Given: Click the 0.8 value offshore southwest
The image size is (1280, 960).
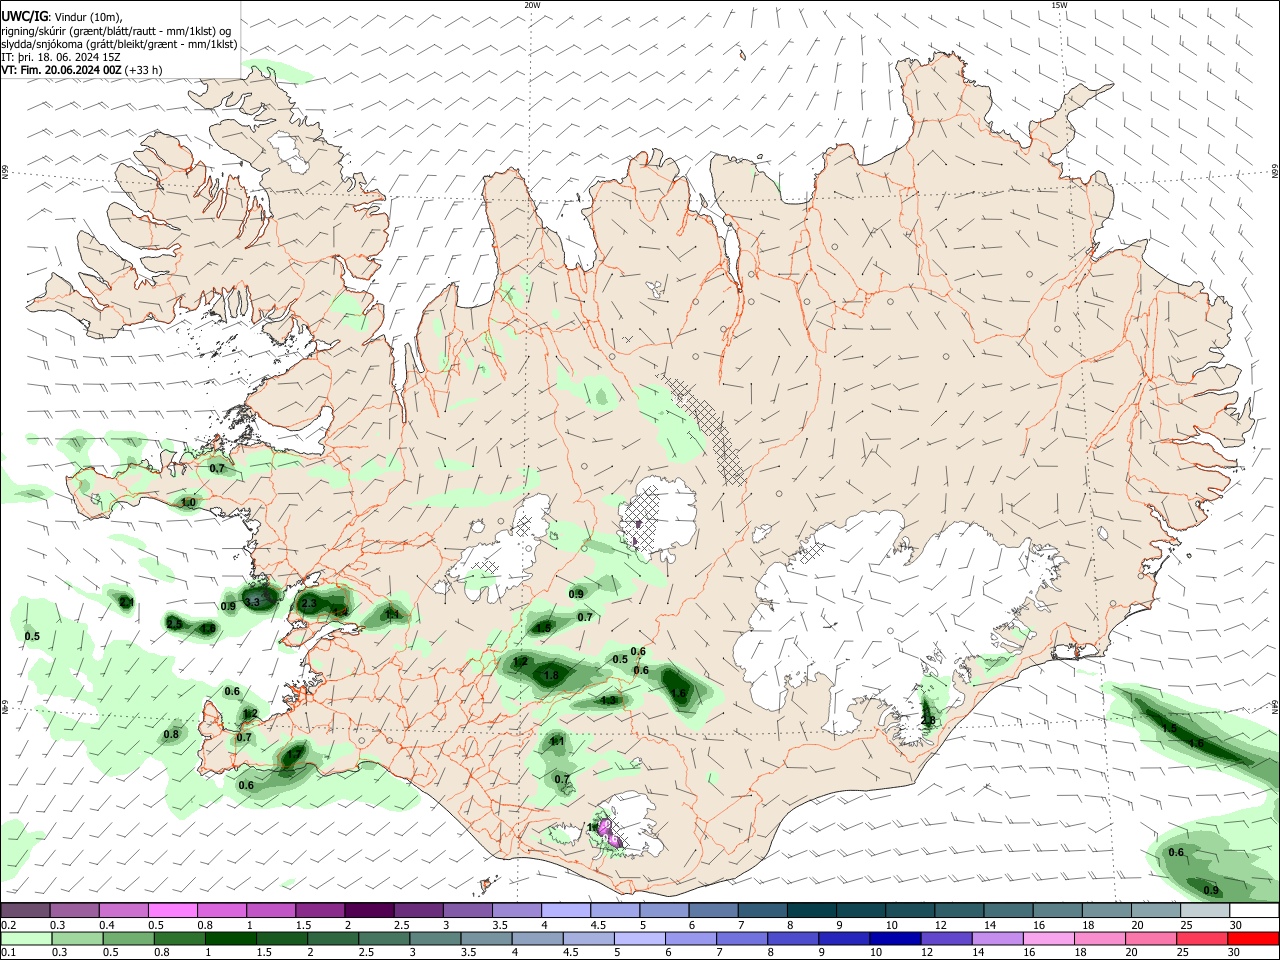Looking at the screenshot, I should click(171, 734).
